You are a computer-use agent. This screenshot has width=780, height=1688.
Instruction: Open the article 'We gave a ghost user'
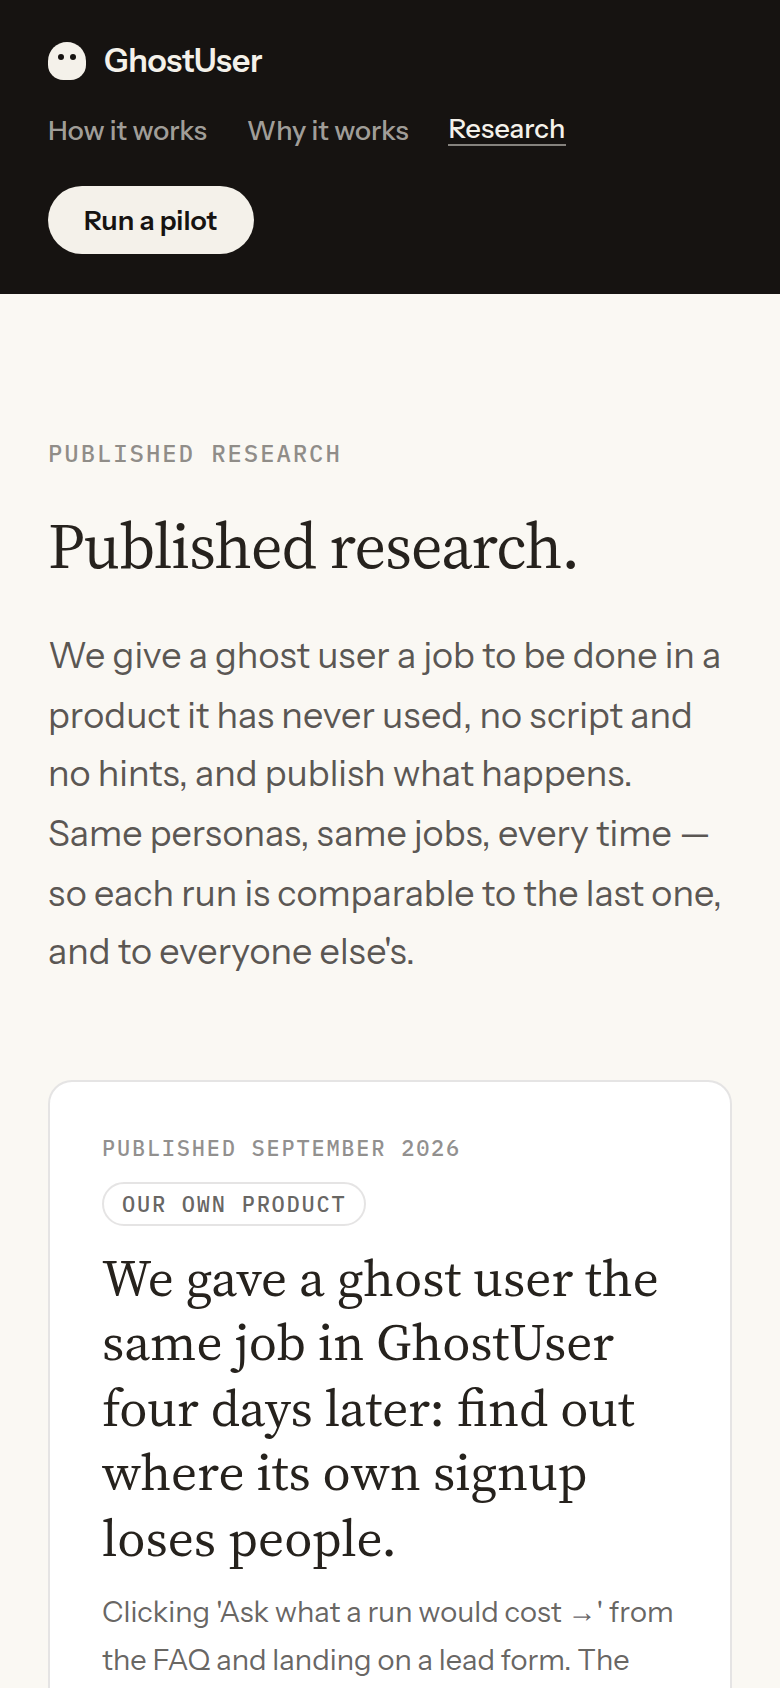coord(380,1409)
